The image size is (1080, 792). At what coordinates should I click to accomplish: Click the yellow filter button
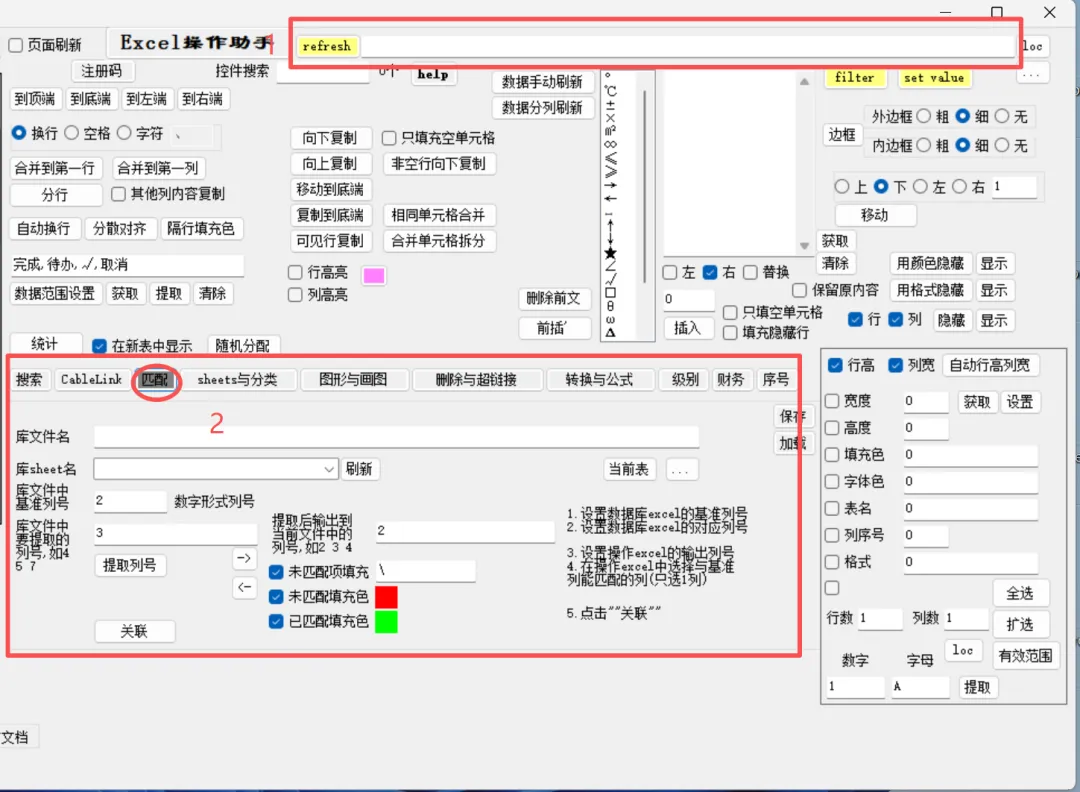pos(855,78)
